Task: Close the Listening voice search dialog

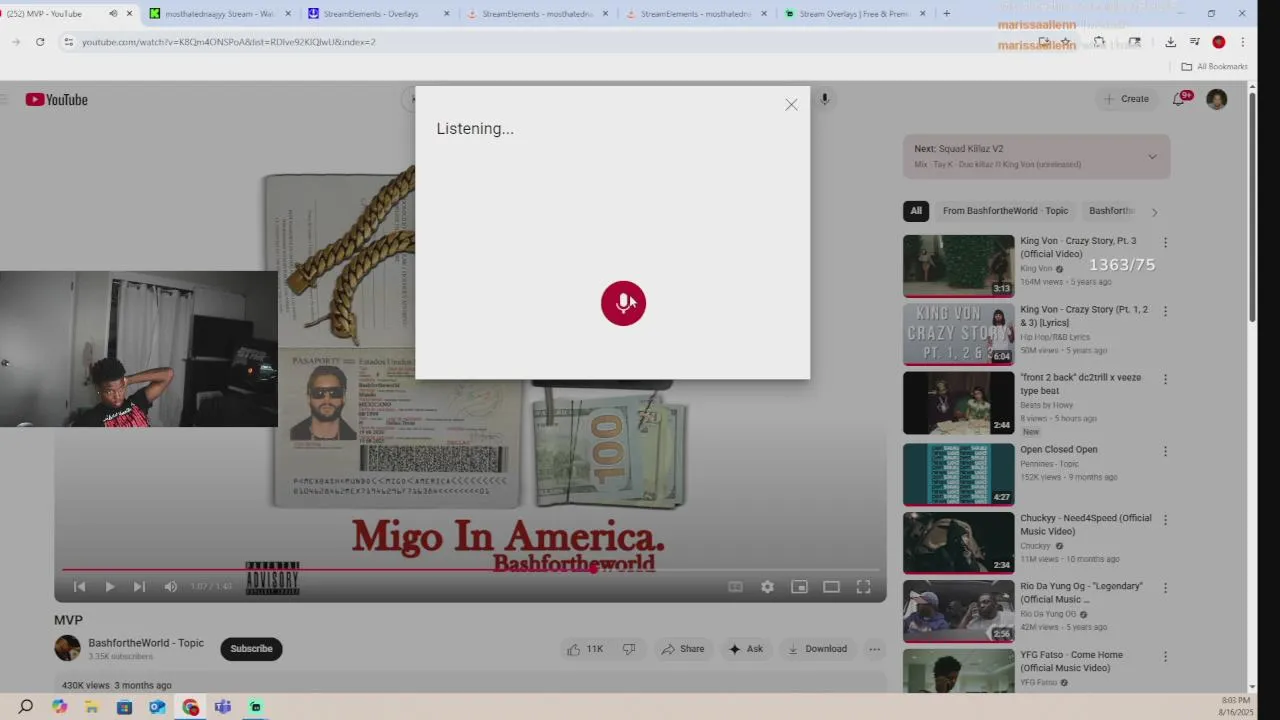Action: coord(791,104)
